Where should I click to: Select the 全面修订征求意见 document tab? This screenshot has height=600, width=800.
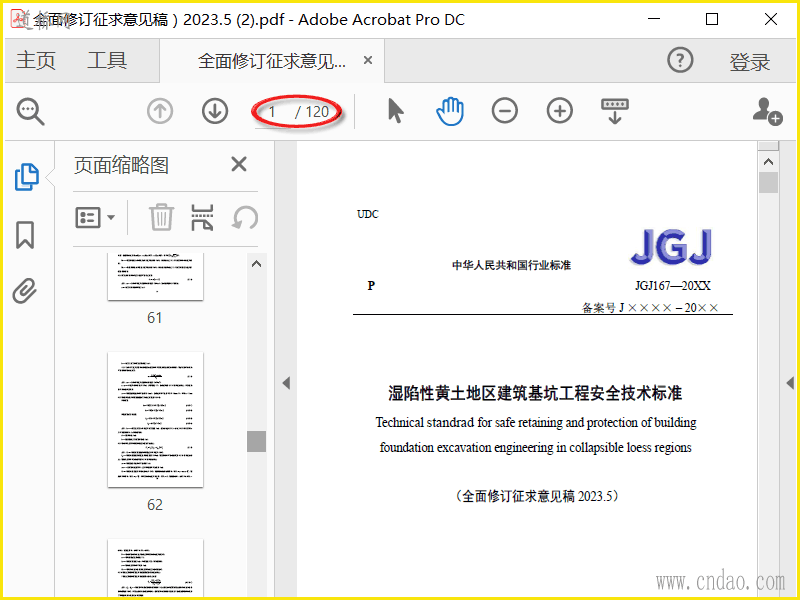tap(272, 61)
